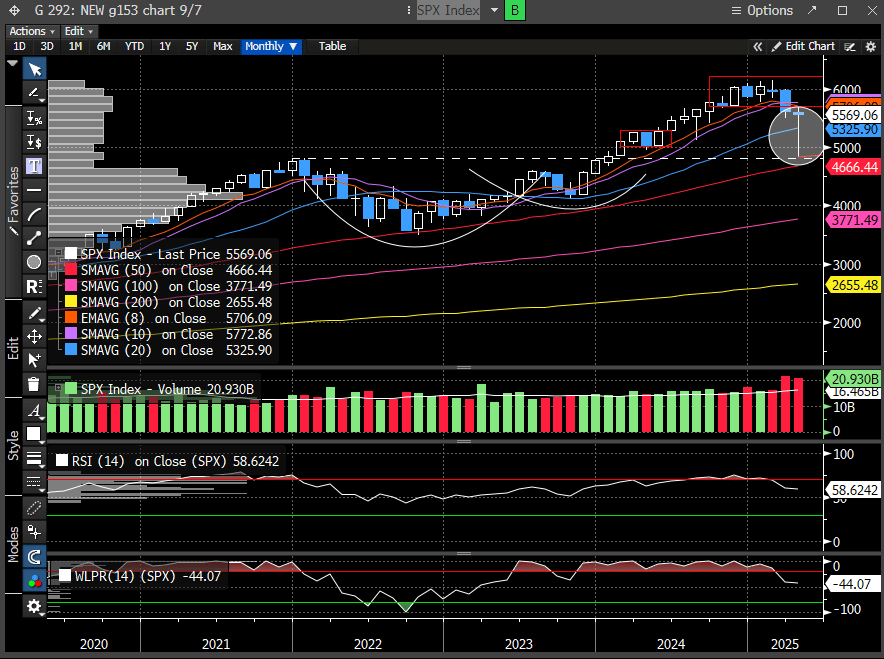Activate the move annotation tool
The image size is (884, 659).
(34, 337)
